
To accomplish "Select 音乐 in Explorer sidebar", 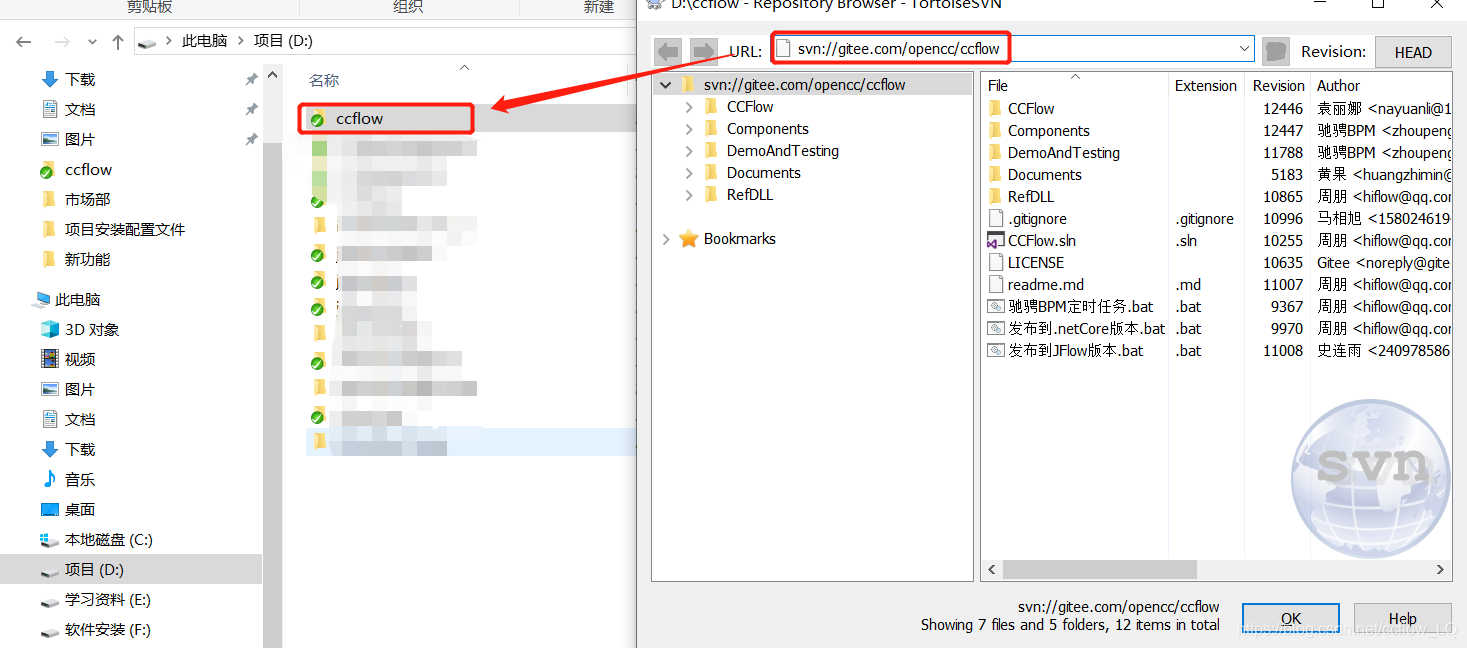I will click(x=80, y=479).
